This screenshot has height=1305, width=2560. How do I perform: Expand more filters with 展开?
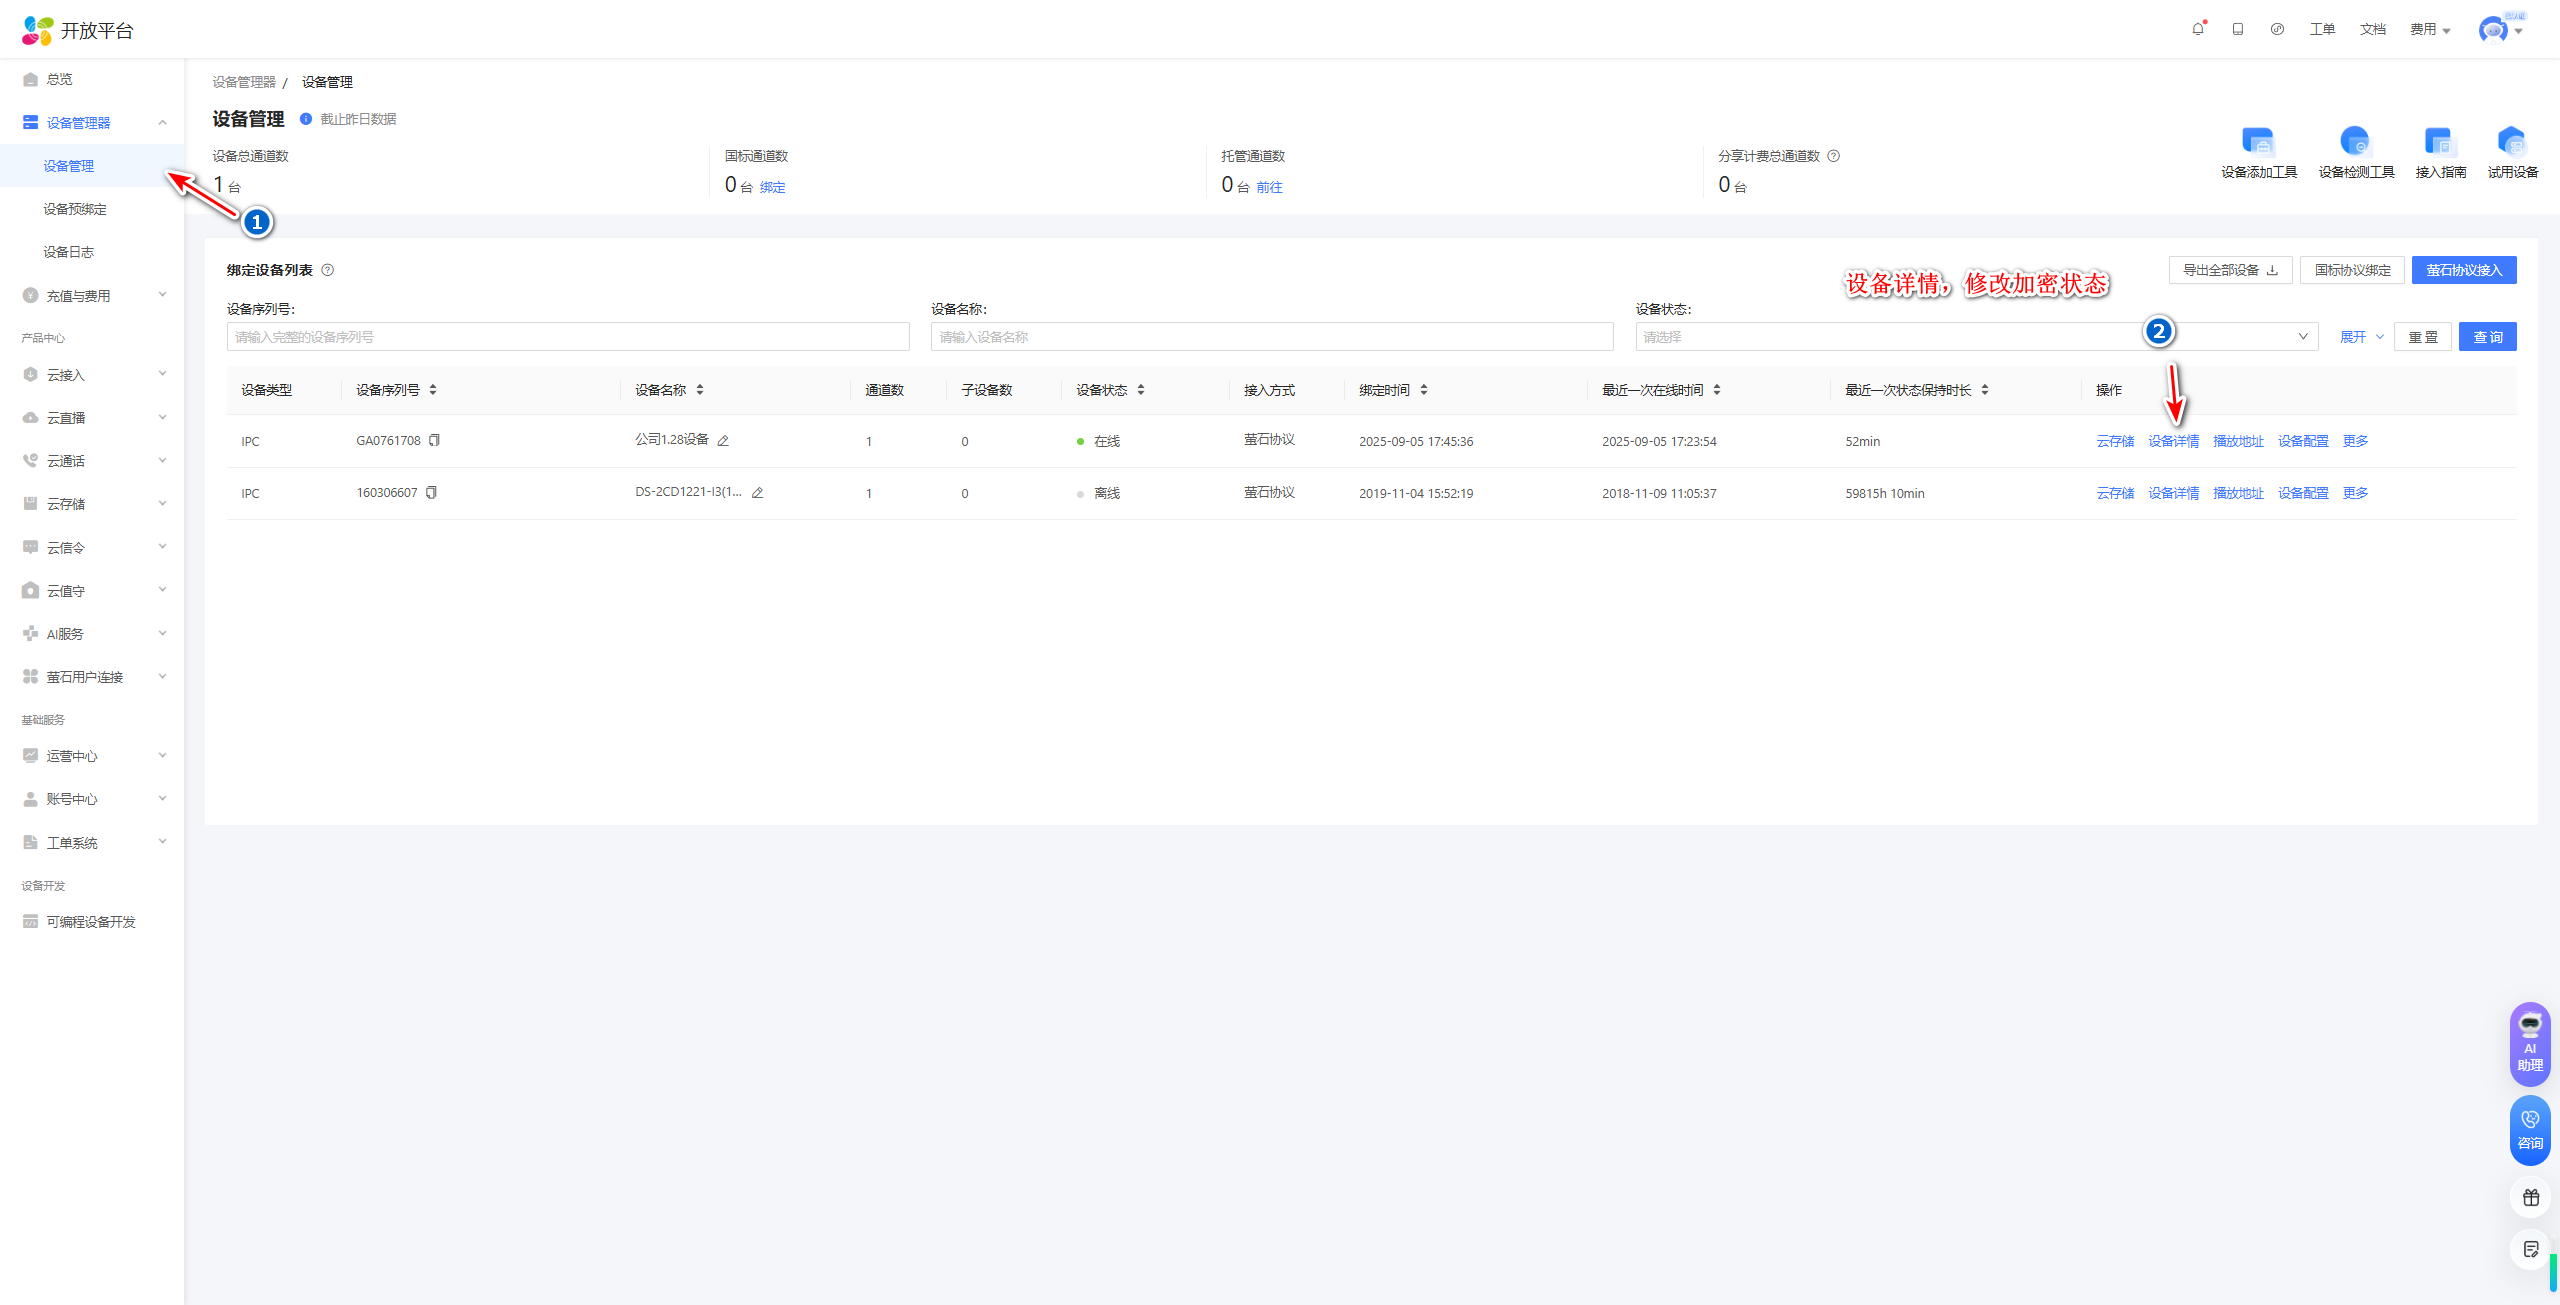tap(2361, 337)
